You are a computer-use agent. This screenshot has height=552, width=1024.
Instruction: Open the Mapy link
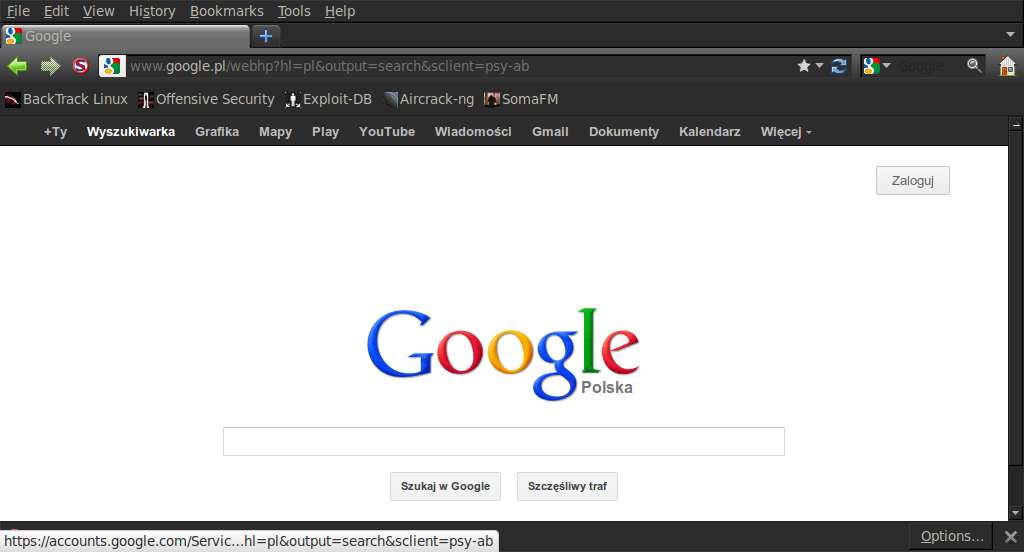click(x=276, y=132)
